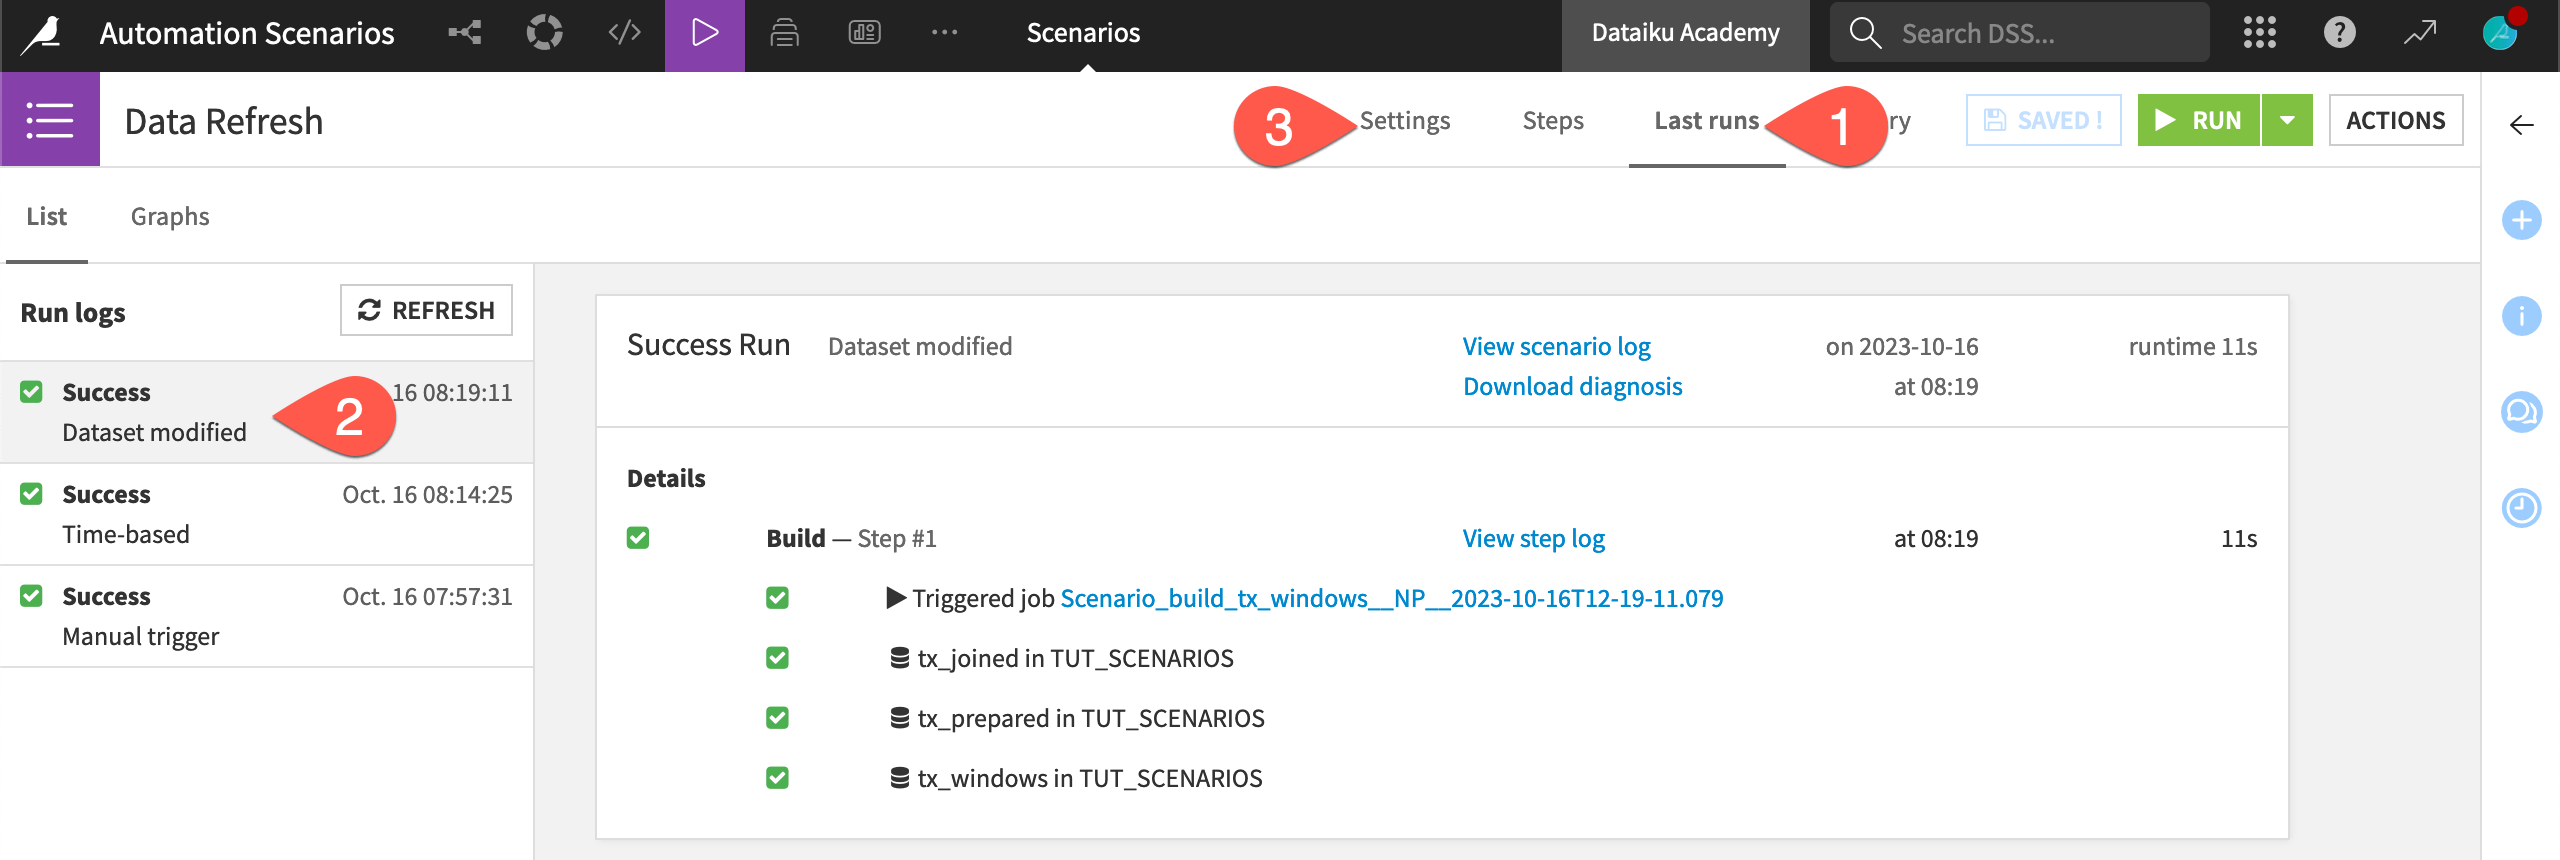Open the Steps tab

point(1552,121)
